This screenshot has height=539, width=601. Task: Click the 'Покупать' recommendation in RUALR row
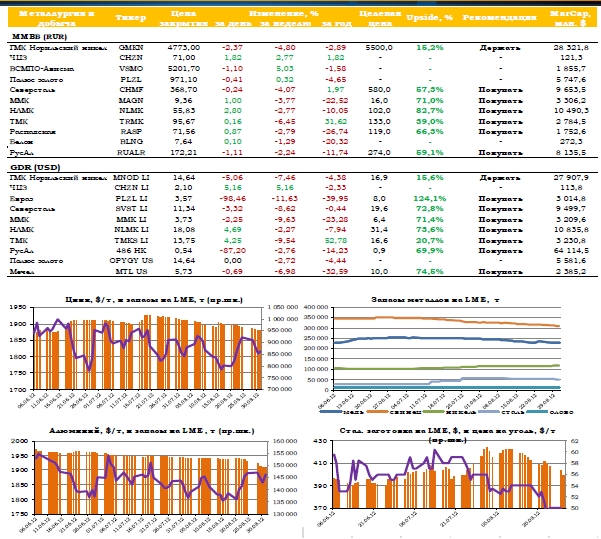[x=500, y=153]
